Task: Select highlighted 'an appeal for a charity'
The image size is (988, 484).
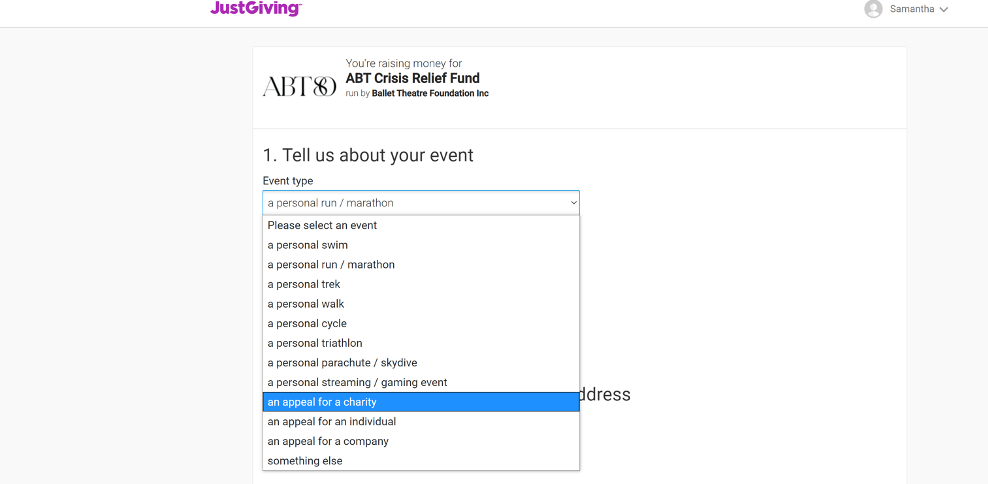Action: 421,401
